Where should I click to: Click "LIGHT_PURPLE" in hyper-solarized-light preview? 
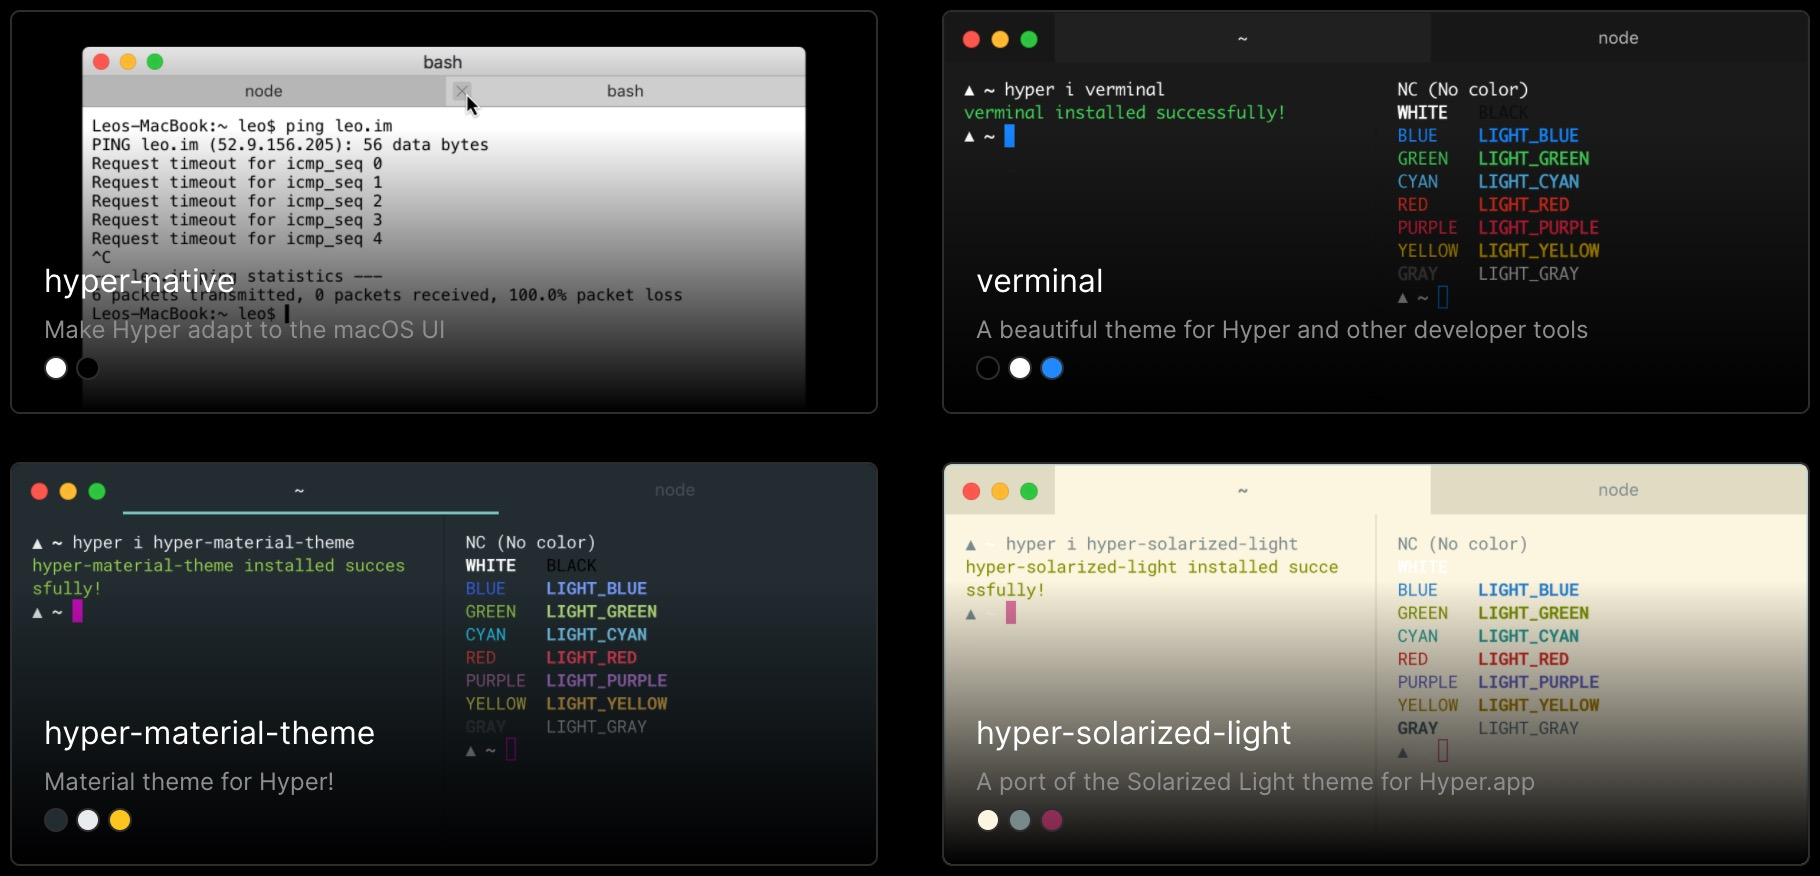click(1539, 682)
